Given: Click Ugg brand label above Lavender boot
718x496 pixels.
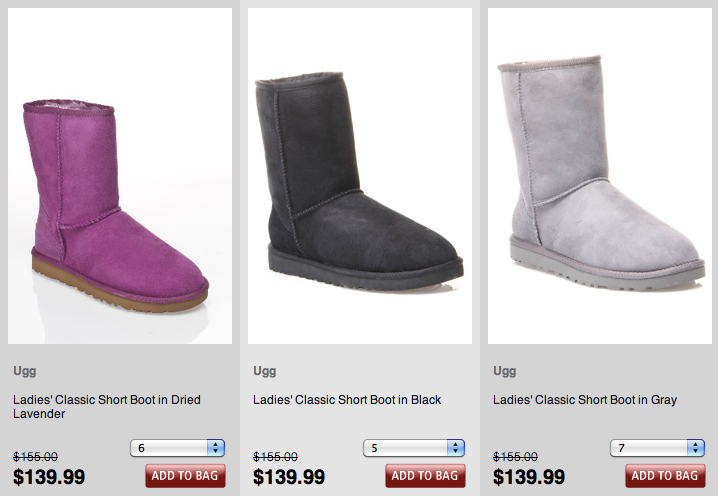Looking at the screenshot, I should tap(25, 371).
